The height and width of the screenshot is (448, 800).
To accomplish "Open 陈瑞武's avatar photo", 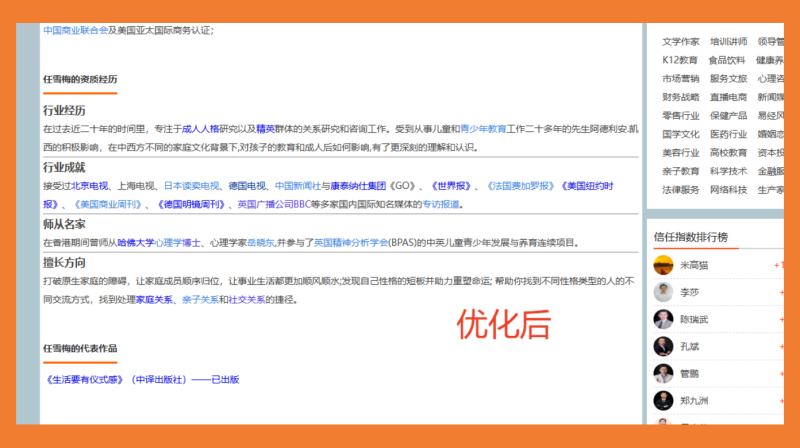I will pos(664,319).
